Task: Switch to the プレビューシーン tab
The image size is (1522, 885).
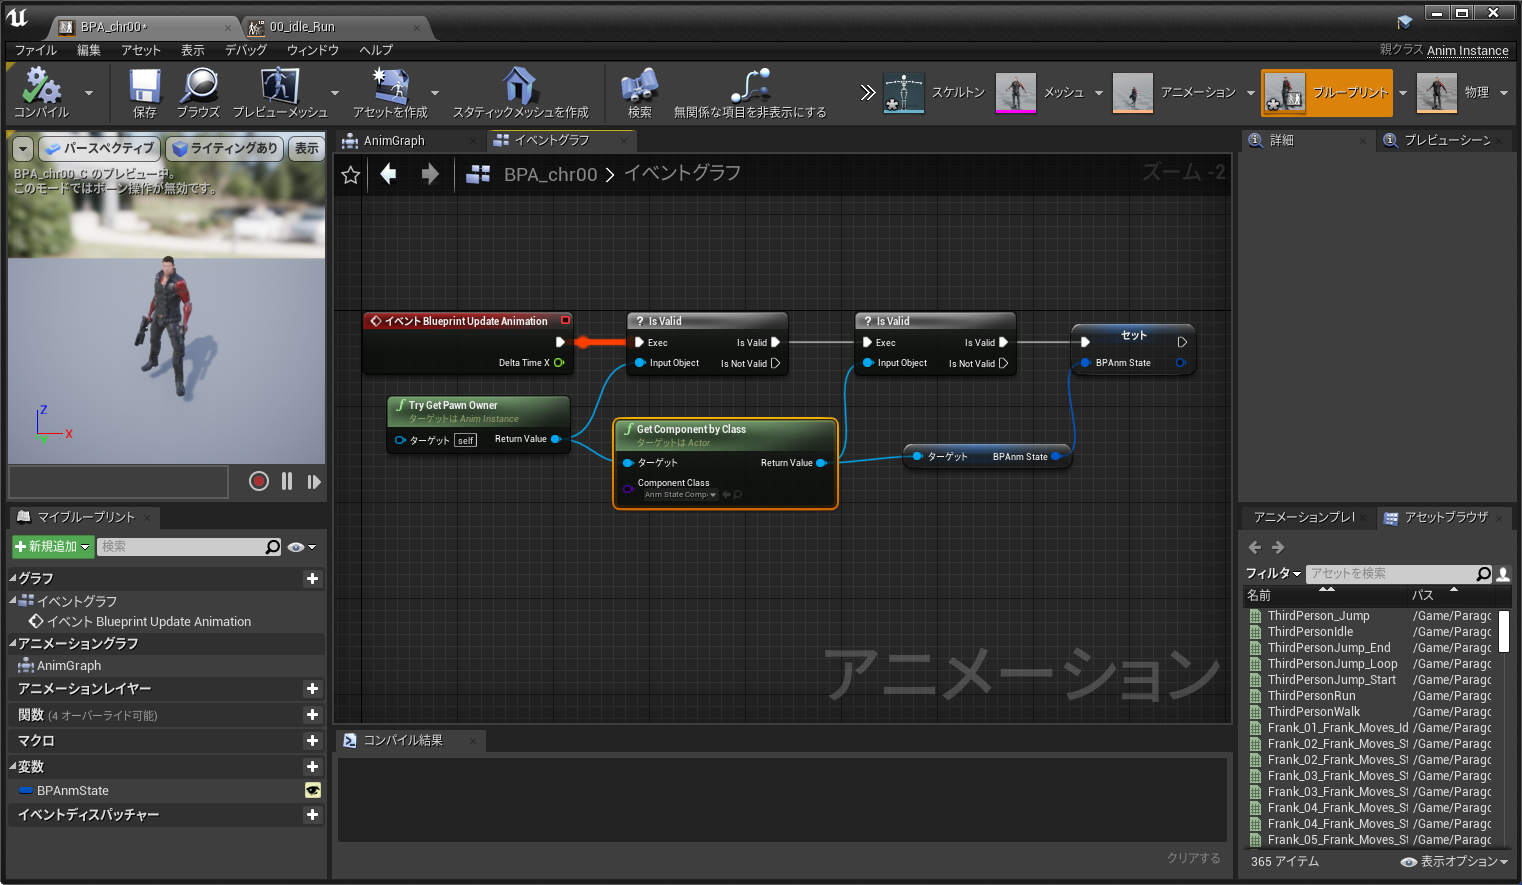Action: [x=1447, y=140]
